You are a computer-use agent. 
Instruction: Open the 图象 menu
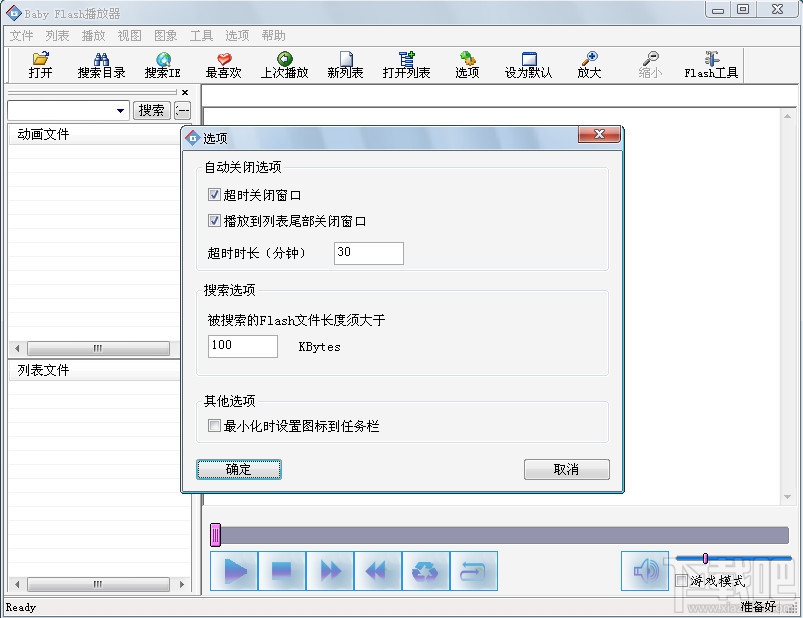165,35
